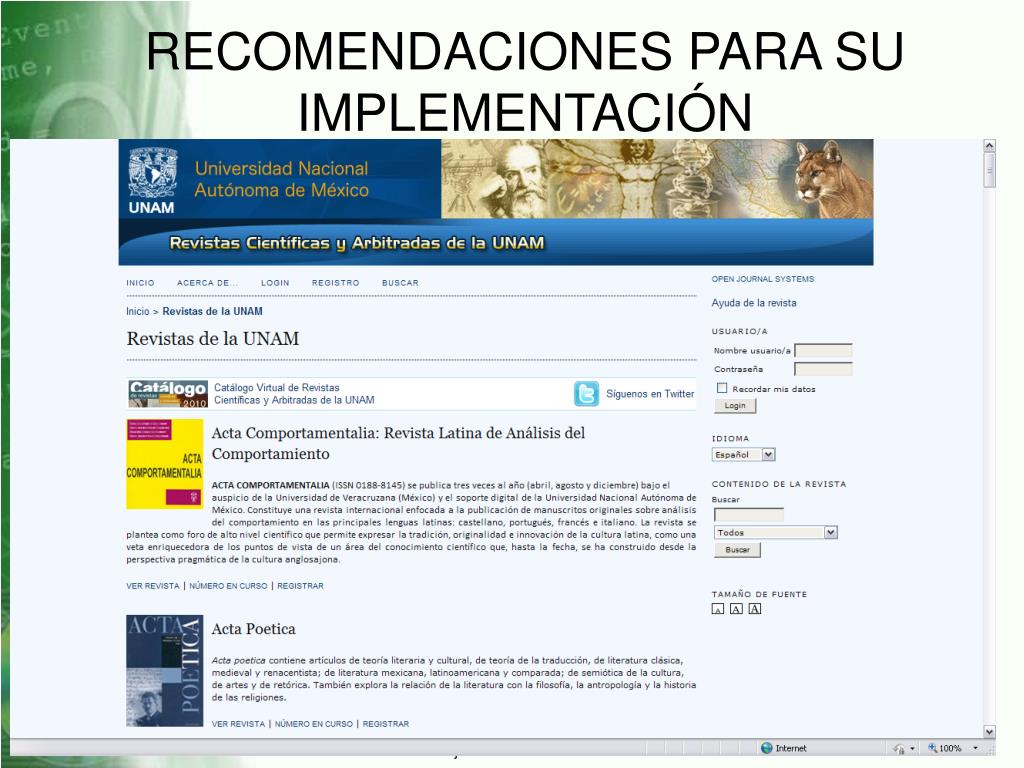
Task: Open the Acta Poetica journal title
Action: click(253, 629)
